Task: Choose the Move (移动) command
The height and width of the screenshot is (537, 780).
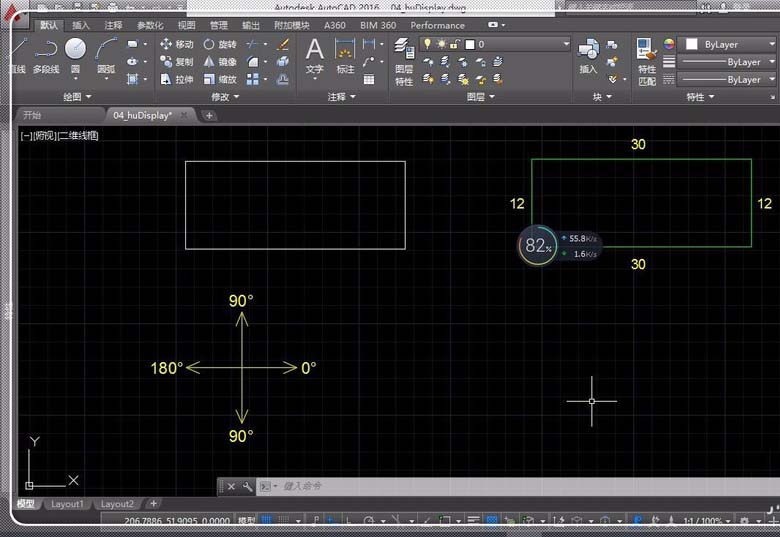Action: tap(176, 45)
